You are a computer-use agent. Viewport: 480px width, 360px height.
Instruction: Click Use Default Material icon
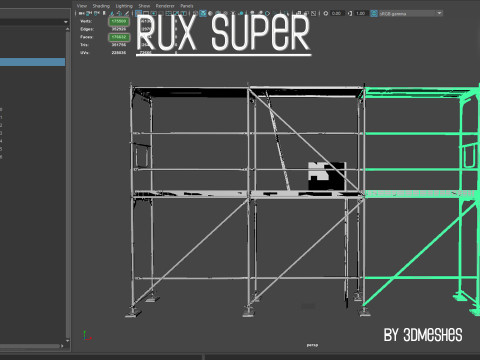[211, 13]
